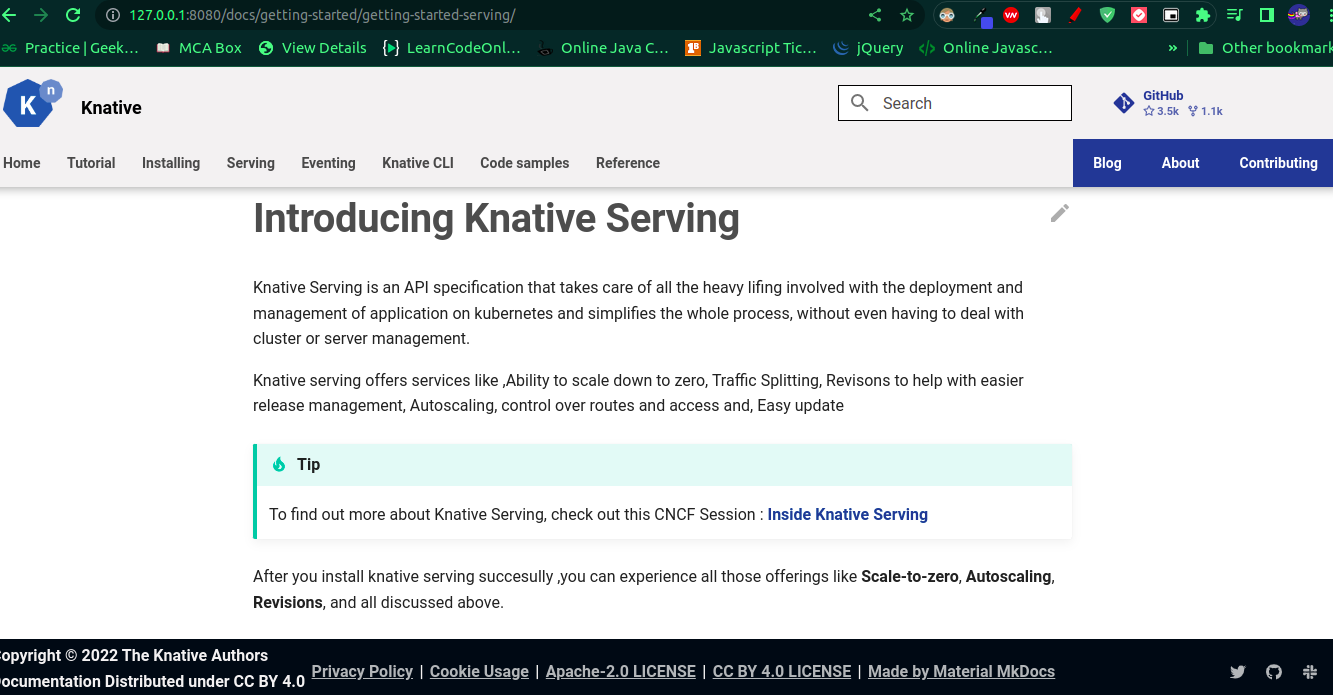Screen dimensions: 1333x695
Task: Open the MCA Box bookmark
Action: coord(199,47)
